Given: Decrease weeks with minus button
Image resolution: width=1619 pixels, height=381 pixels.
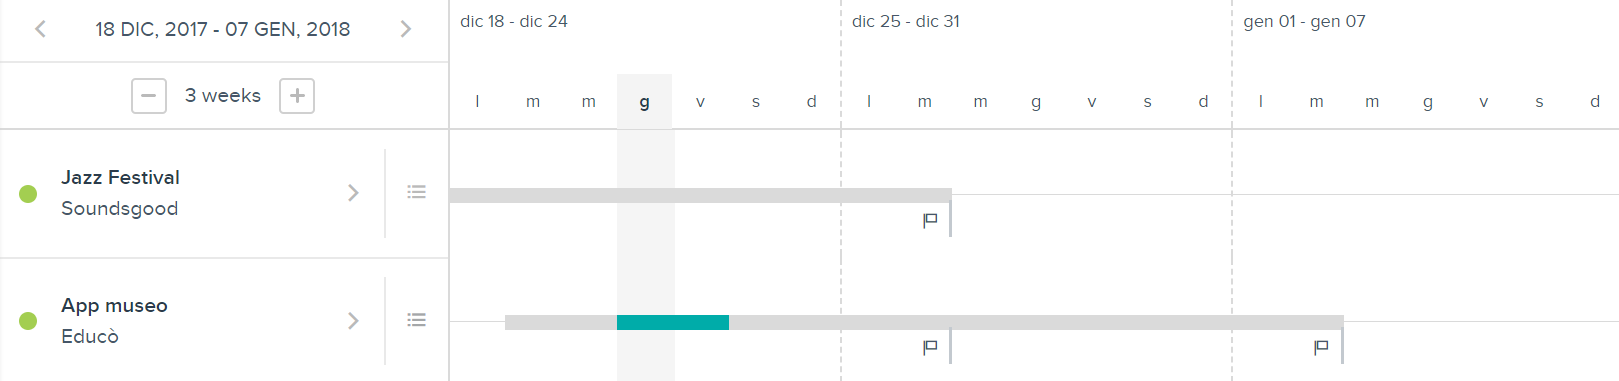Looking at the screenshot, I should click(x=149, y=96).
